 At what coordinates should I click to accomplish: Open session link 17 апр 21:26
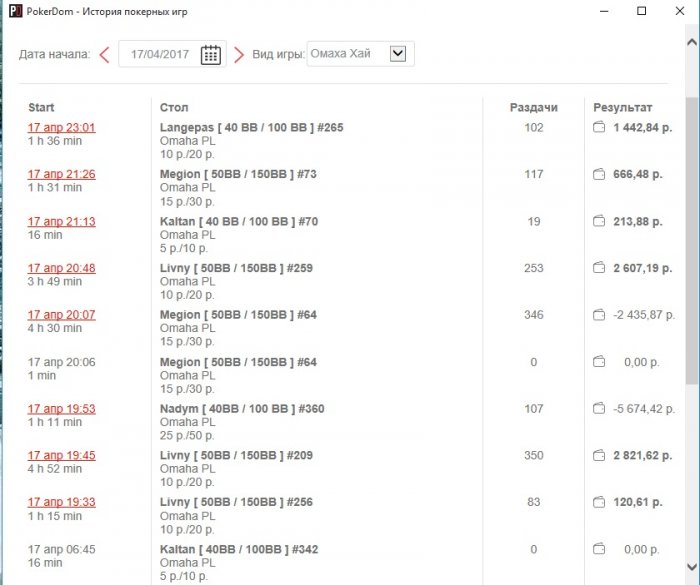point(62,175)
